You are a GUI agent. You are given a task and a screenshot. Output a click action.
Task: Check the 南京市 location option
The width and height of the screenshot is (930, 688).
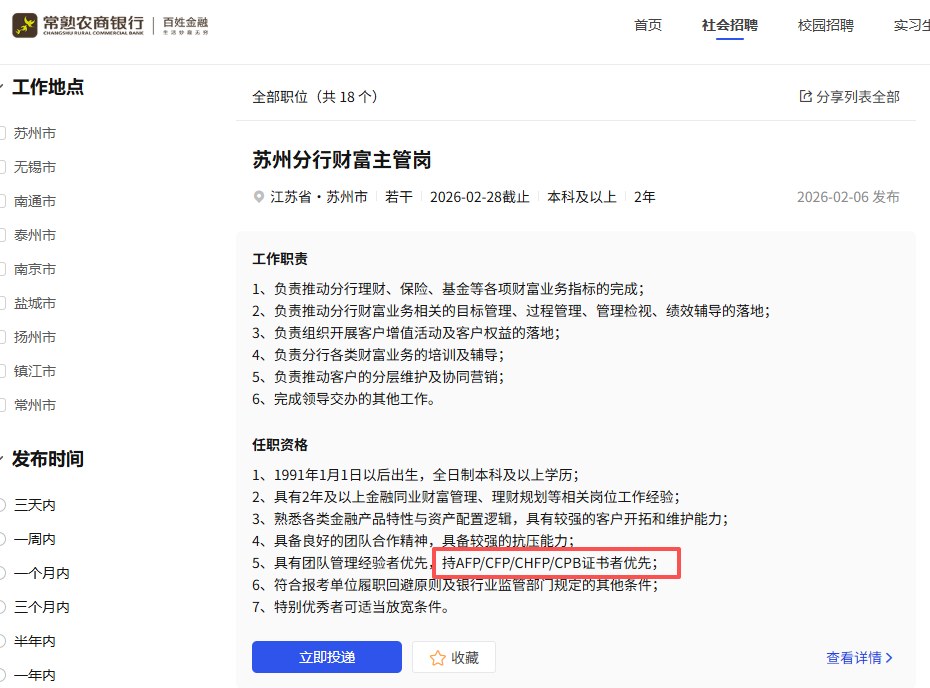[2, 269]
